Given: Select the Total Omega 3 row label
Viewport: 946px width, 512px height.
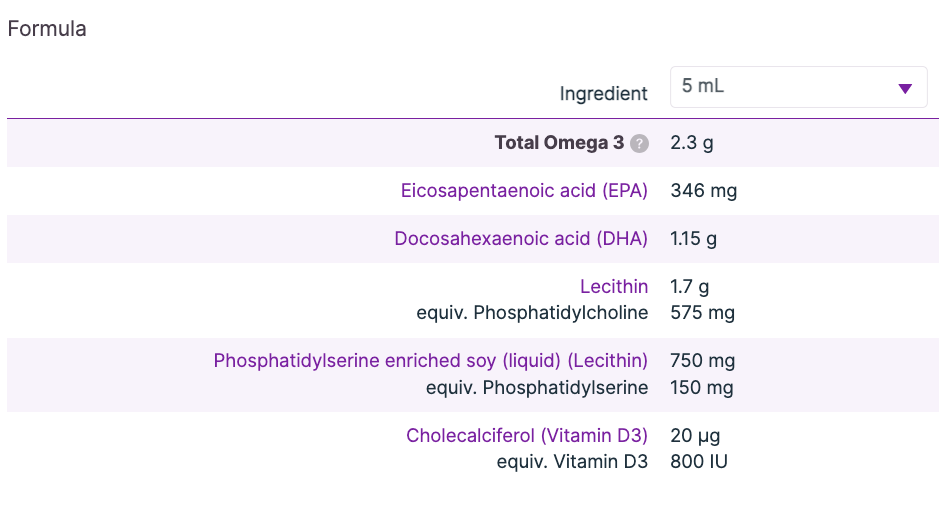Looking at the screenshot, I should 559,143.
